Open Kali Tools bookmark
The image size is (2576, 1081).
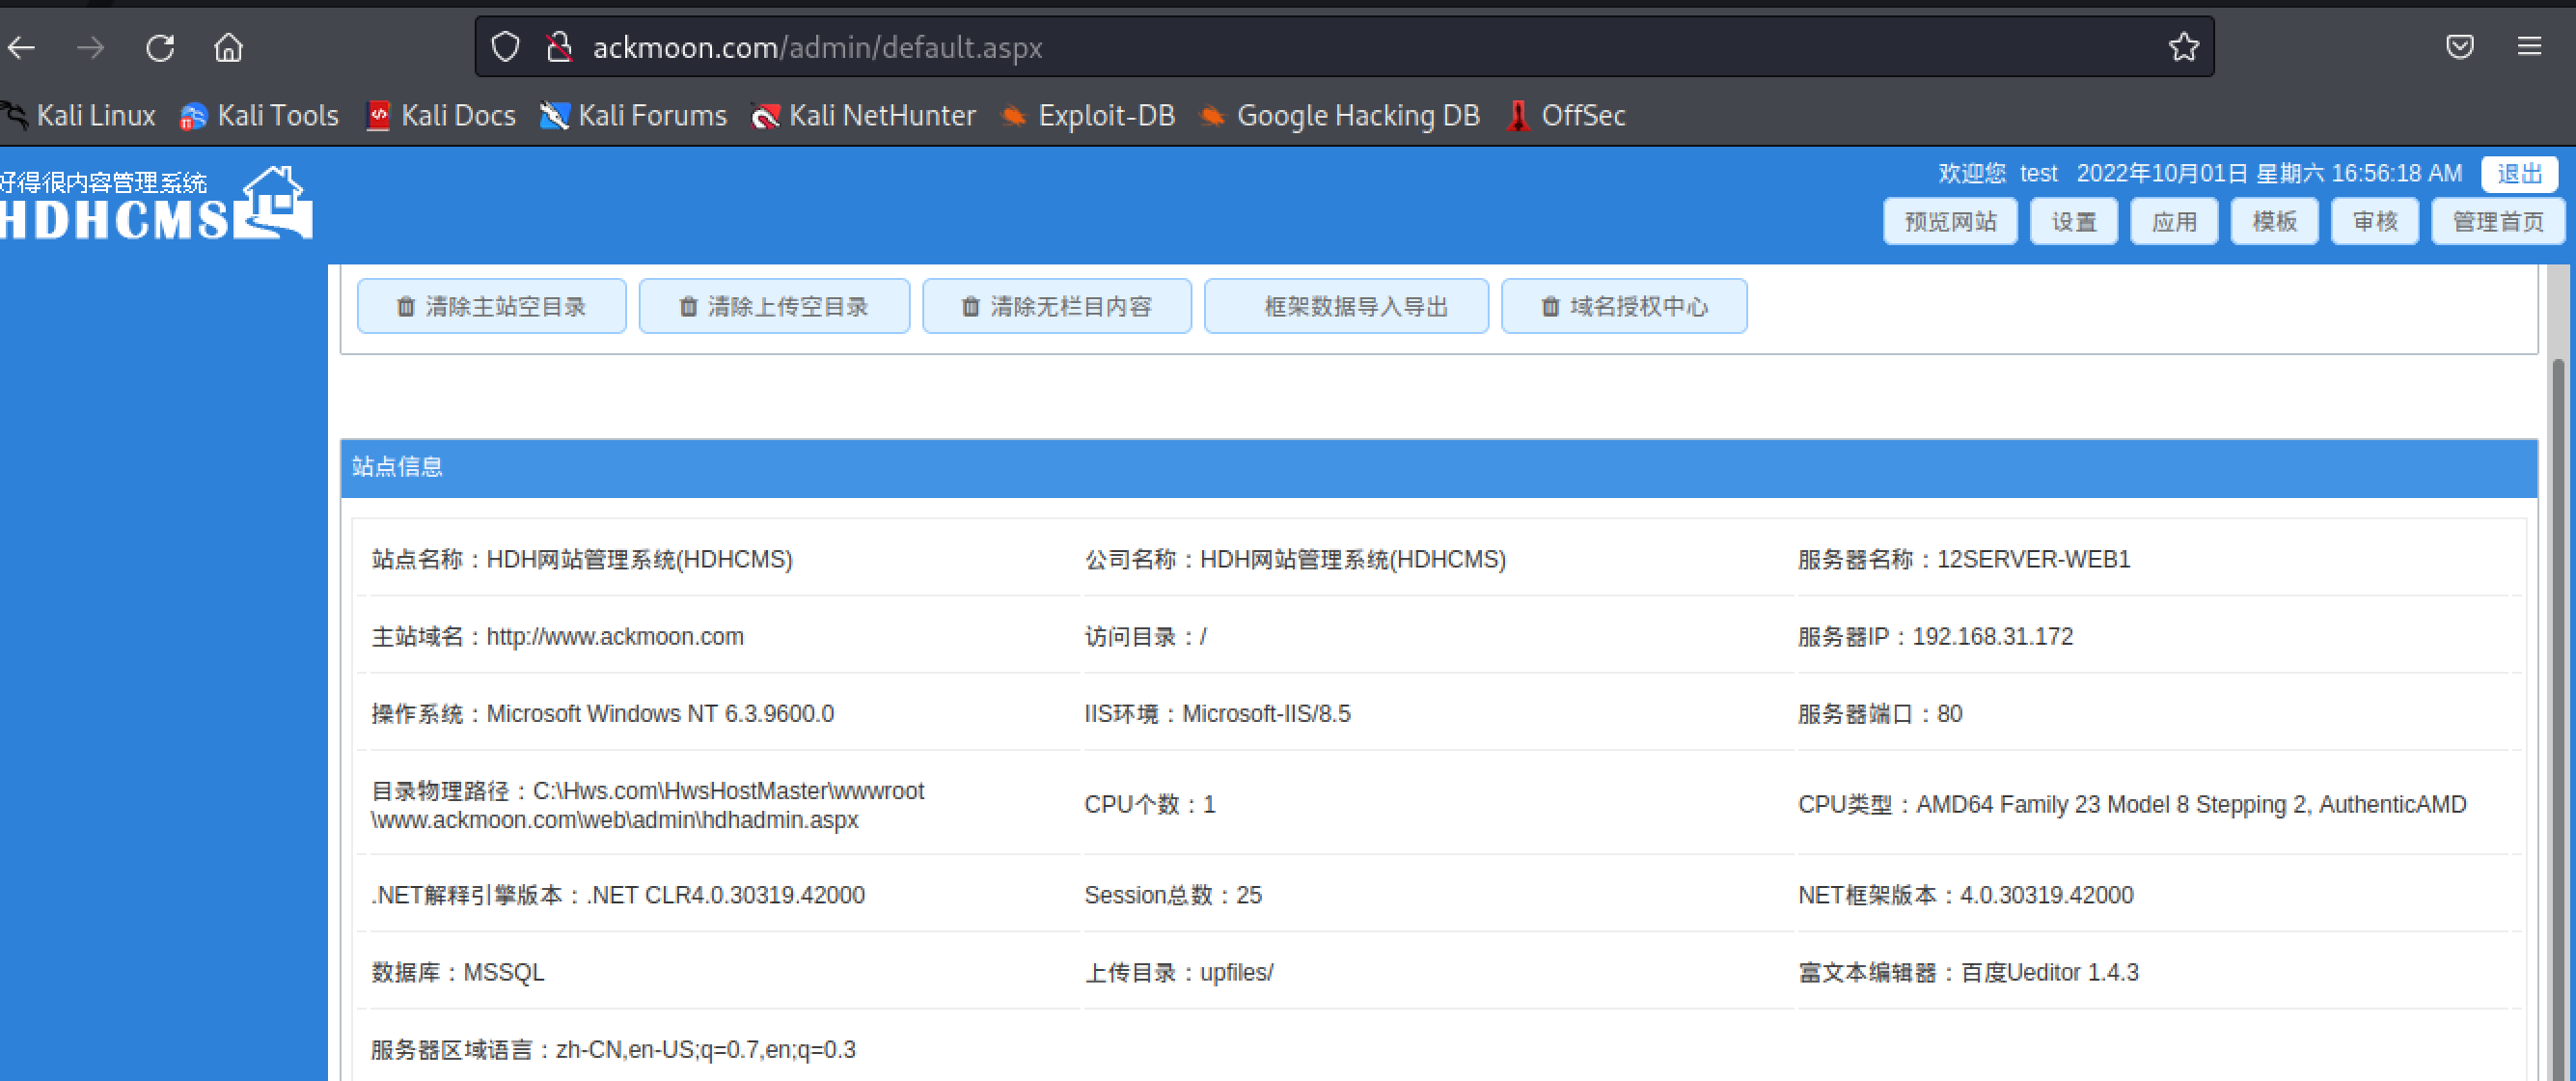tap(260, 116)
